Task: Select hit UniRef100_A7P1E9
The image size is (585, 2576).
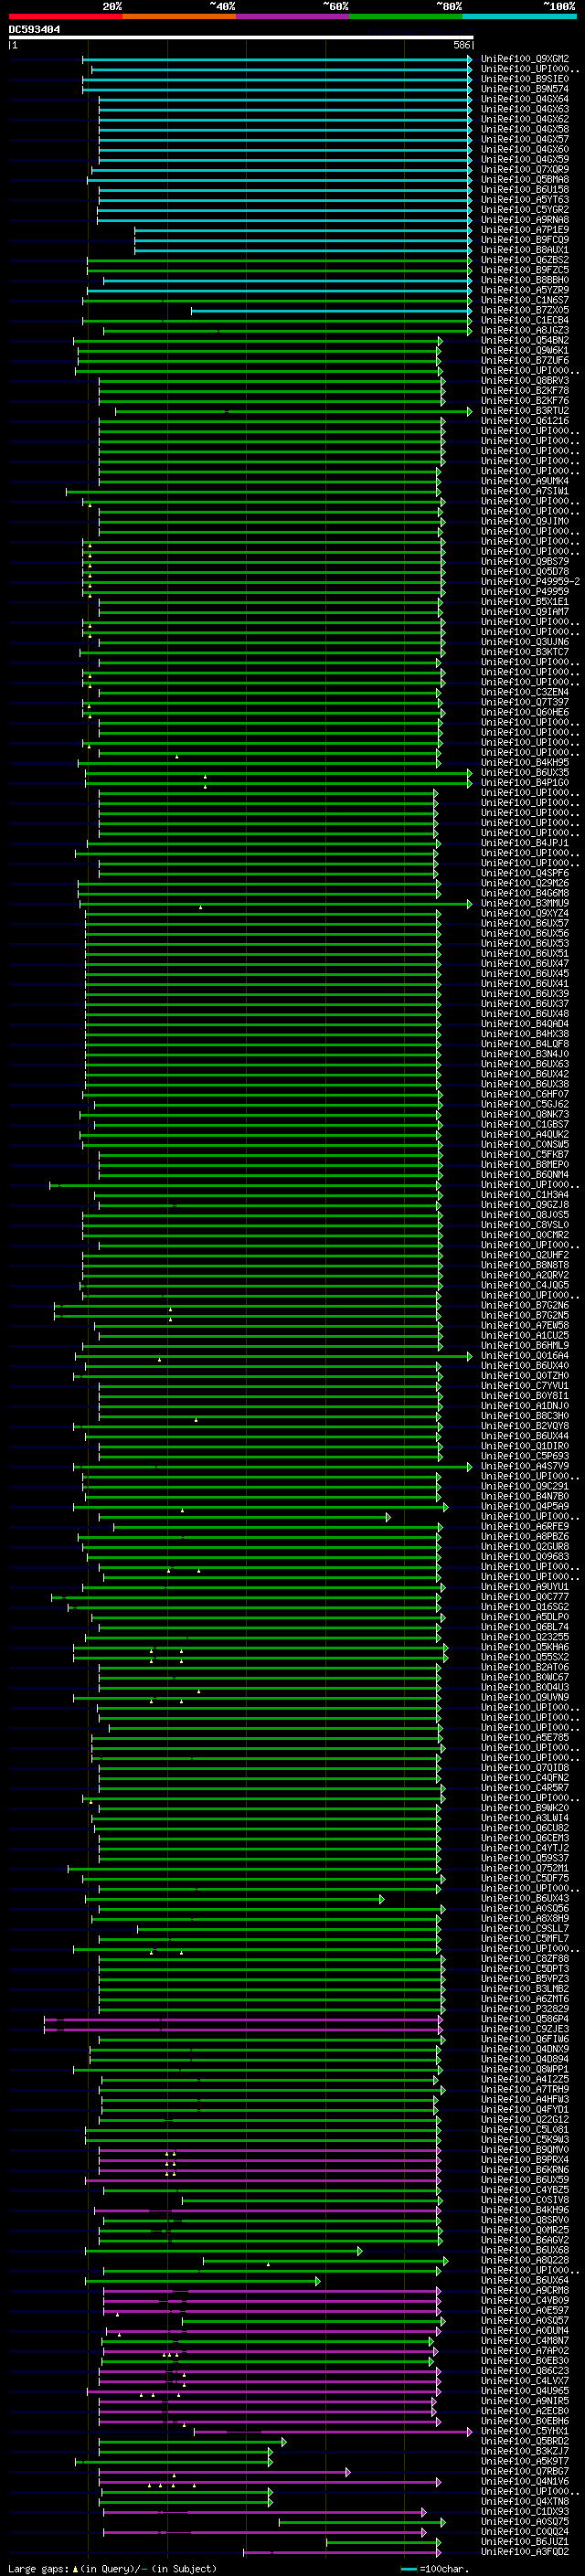Action: click(x=525, y=230)
